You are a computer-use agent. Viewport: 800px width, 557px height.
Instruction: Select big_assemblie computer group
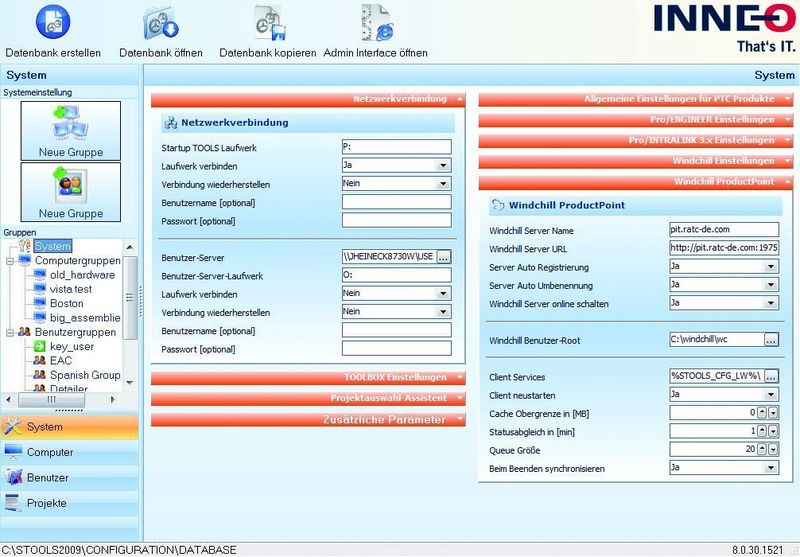pos(85,317)
